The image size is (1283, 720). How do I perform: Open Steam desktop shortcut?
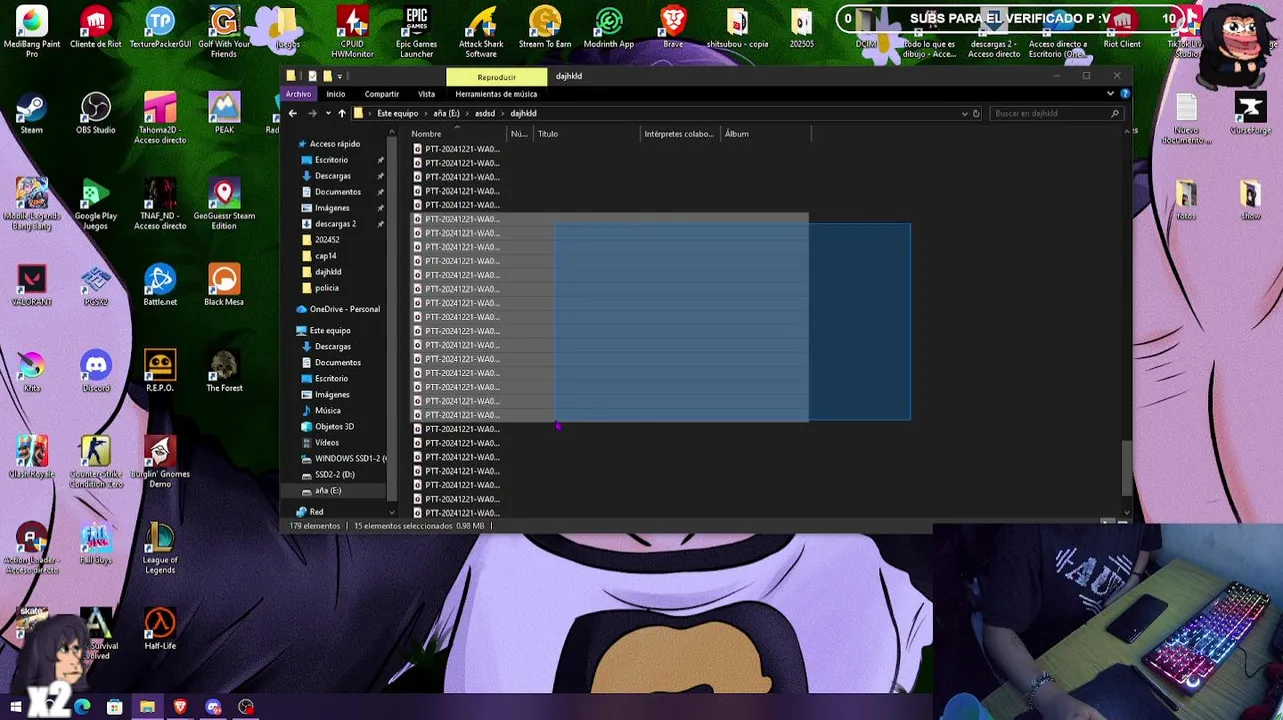point(31,114)
